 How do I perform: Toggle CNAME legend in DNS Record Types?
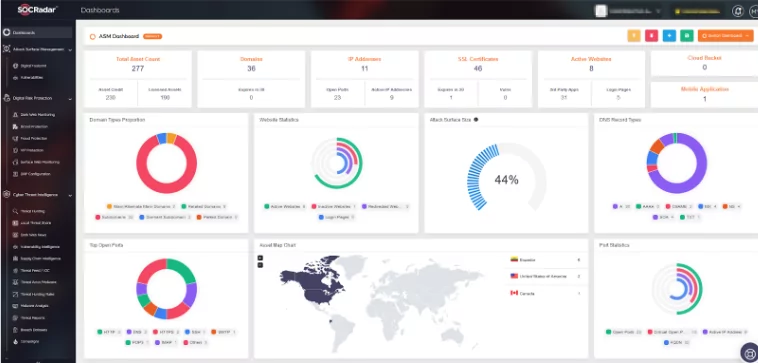coord(680,206)
